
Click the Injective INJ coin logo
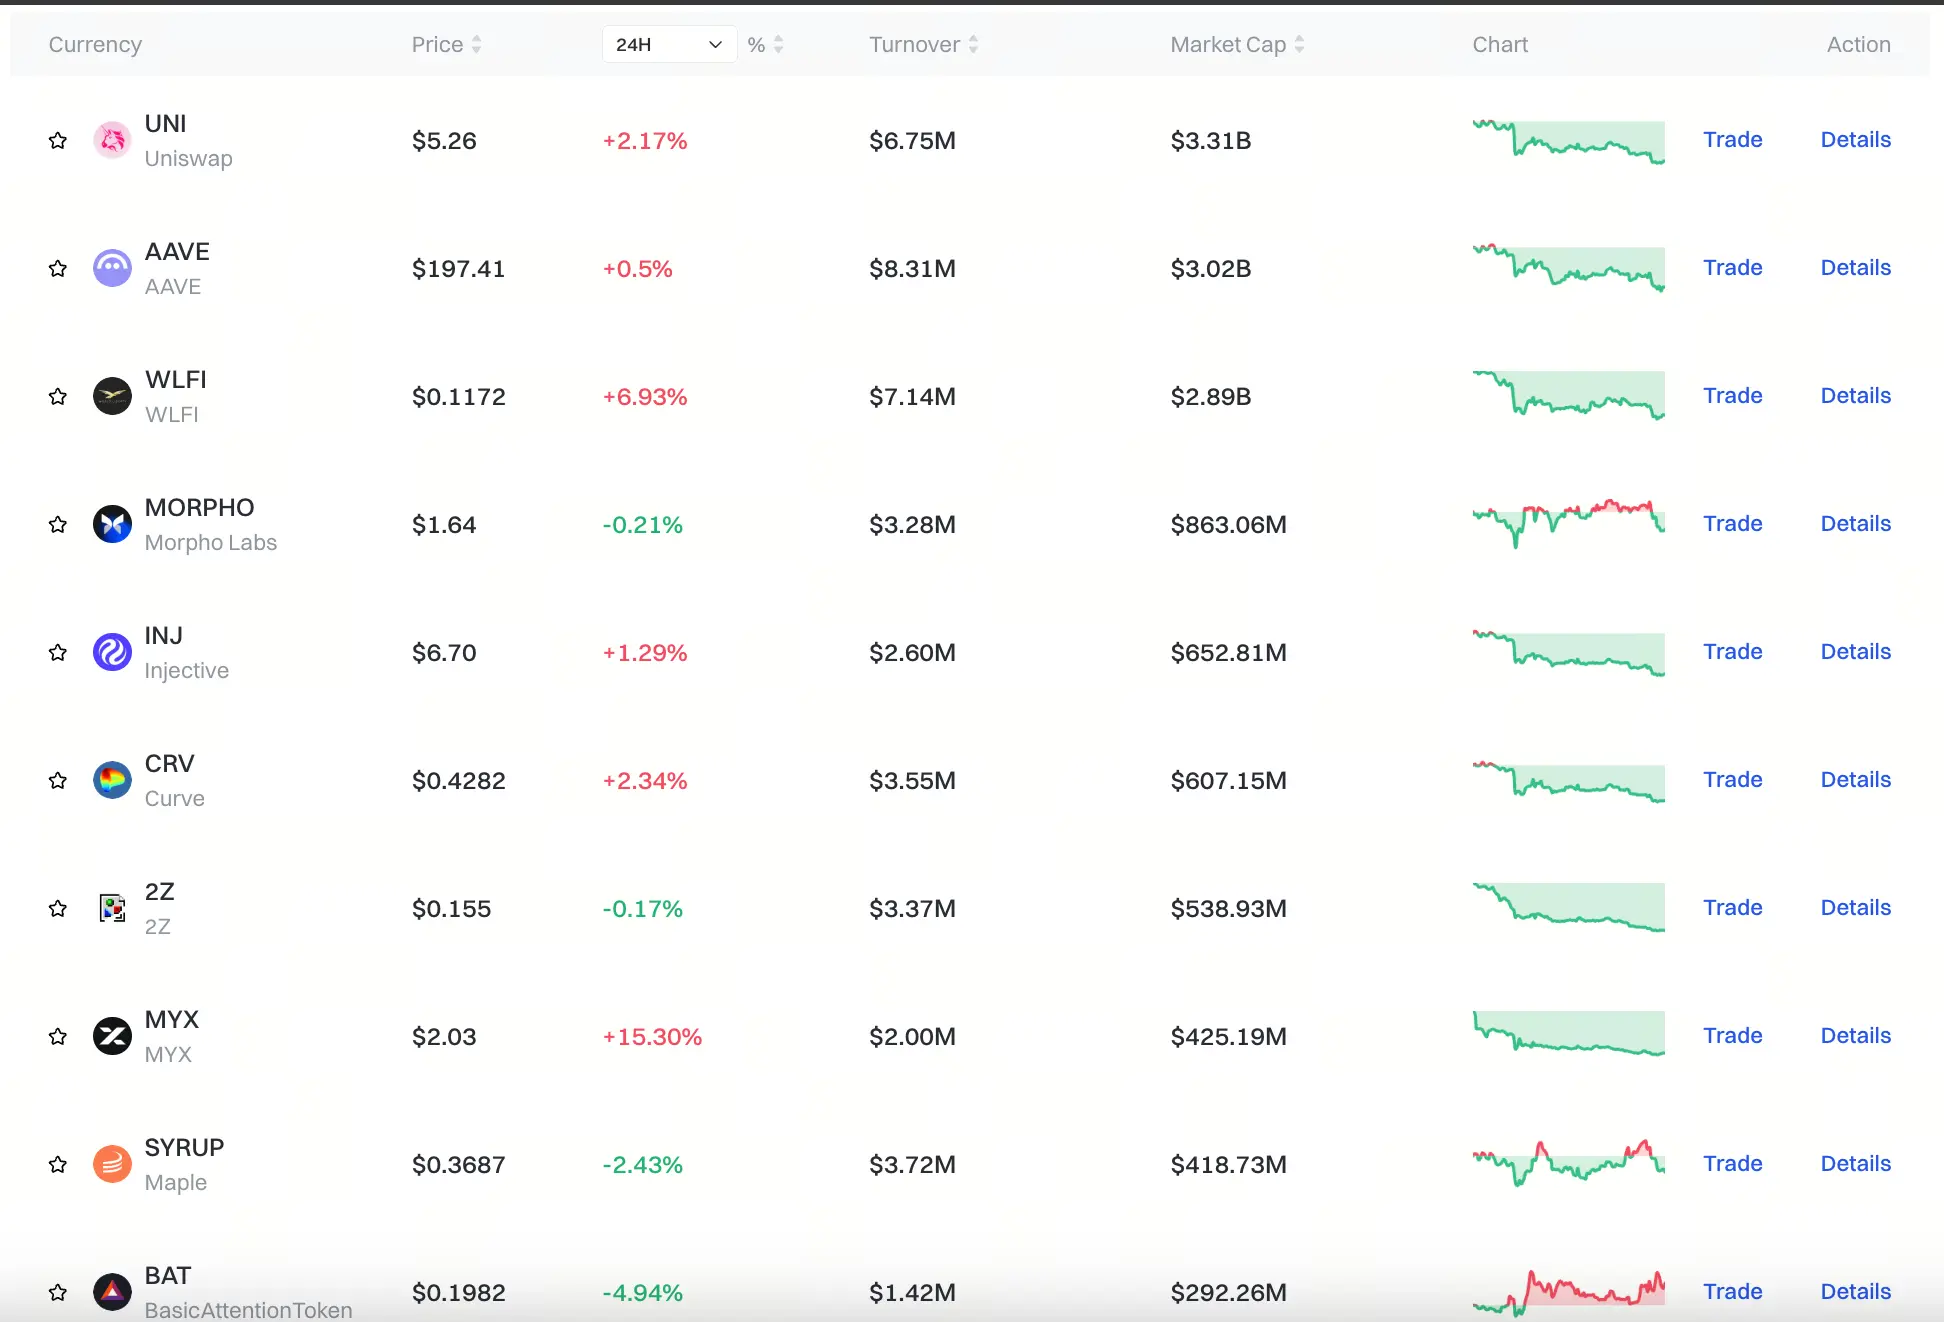[x=112, y=652]
